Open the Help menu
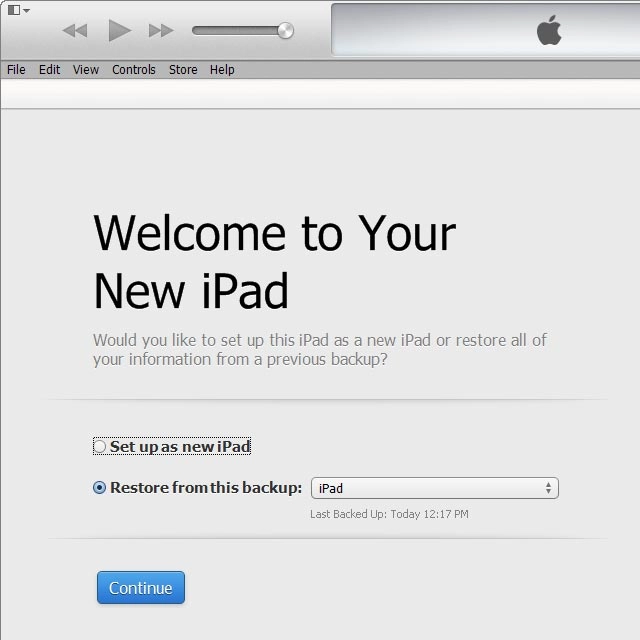The image size is (640, 640). (x=222, y=70)
